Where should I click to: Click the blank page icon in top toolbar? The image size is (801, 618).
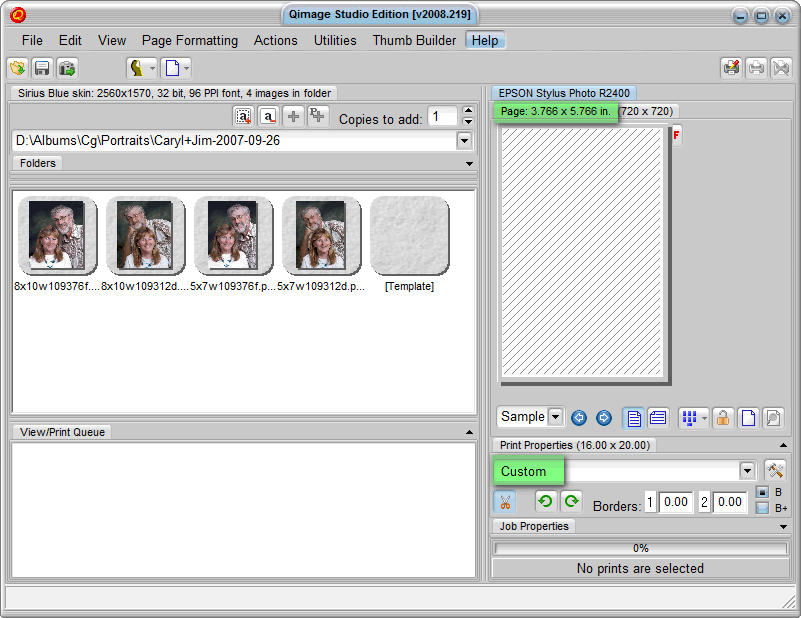[x=172, y=68]
